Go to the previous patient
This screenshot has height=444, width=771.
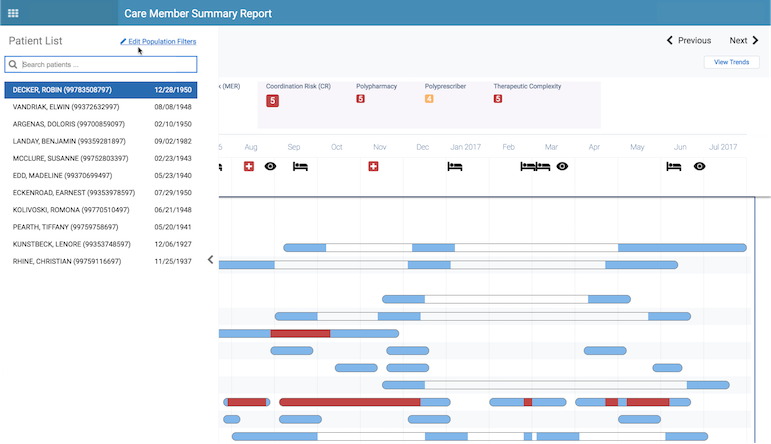point(689,40)
